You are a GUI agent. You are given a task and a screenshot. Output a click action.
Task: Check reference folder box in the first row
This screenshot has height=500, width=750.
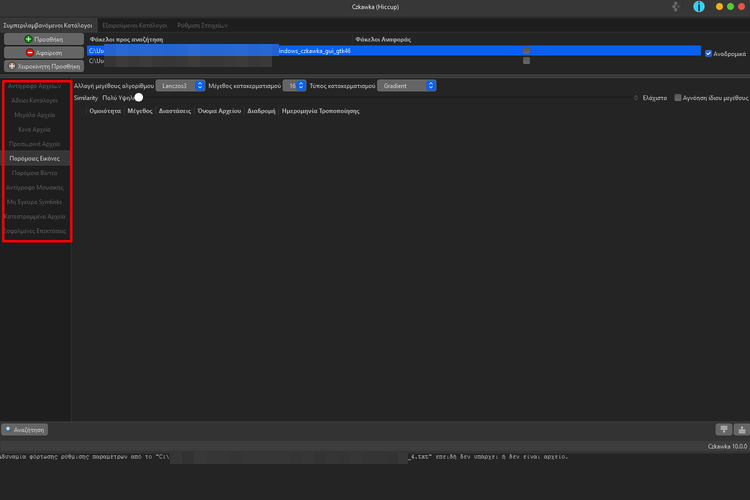click(x=526, y=51)
